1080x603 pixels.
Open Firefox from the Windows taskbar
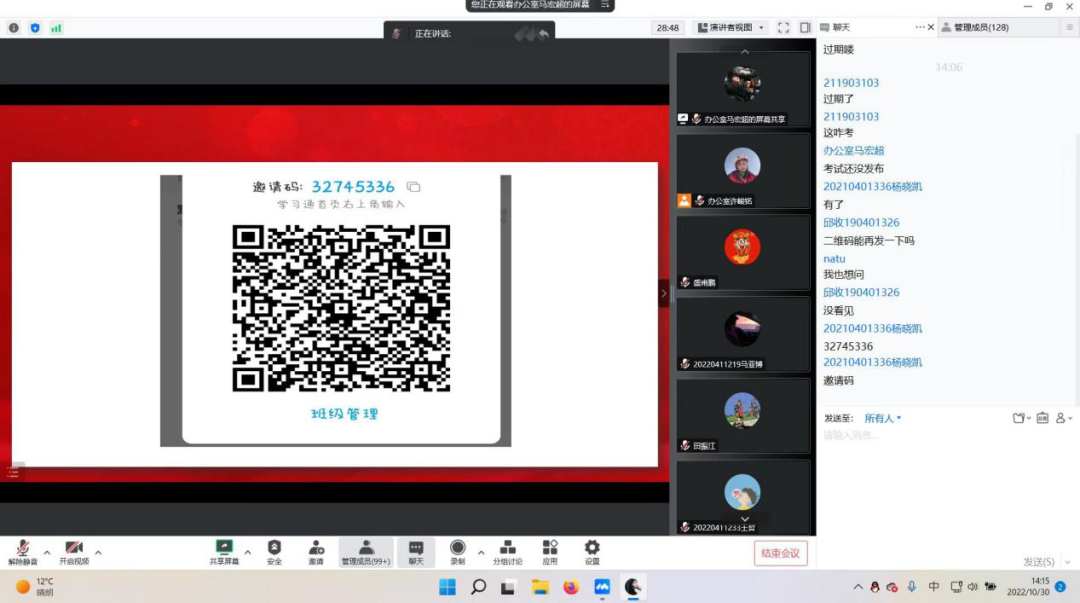(571, 587)
